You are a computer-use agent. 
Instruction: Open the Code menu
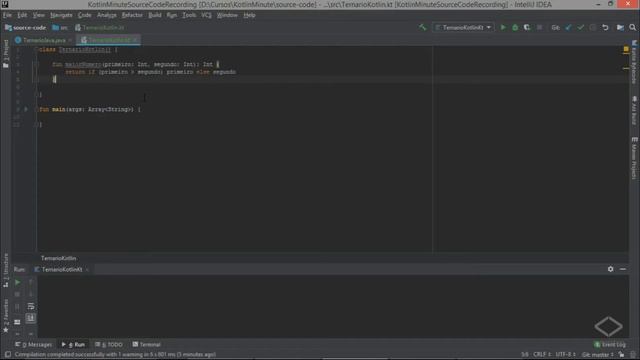tap(84, 15)
